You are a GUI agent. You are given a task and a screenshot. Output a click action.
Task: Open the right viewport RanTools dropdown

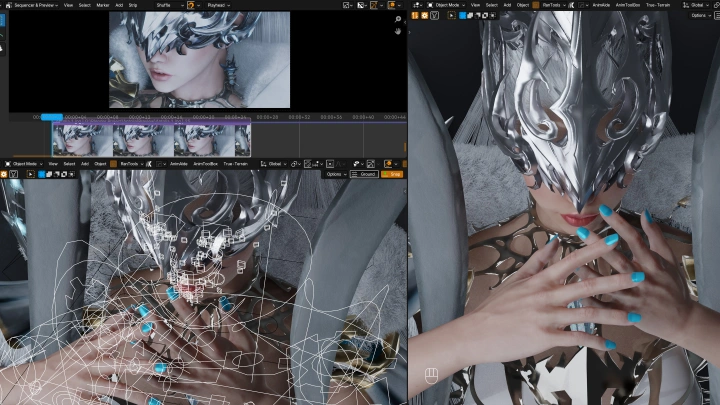pos(553,5)
